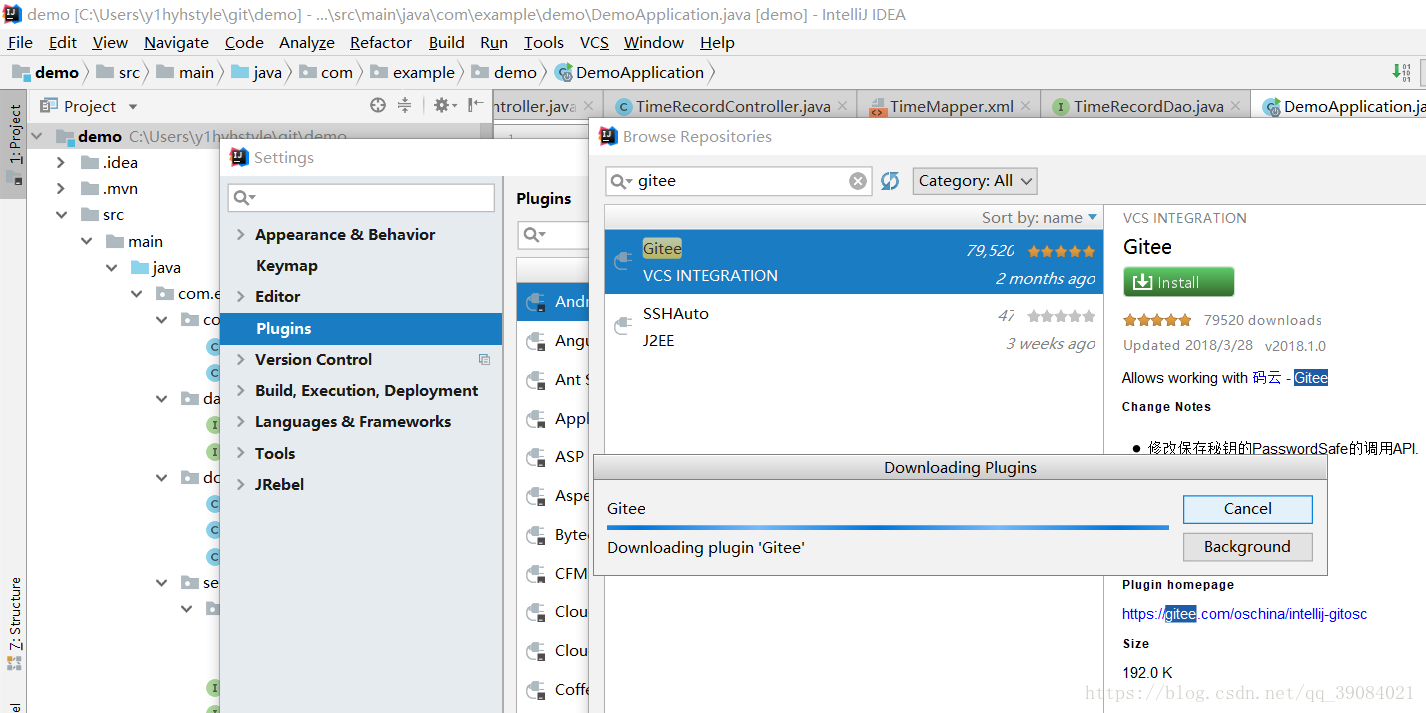Switch to TimeMapper.xml editor tab

tap(951, 106)
